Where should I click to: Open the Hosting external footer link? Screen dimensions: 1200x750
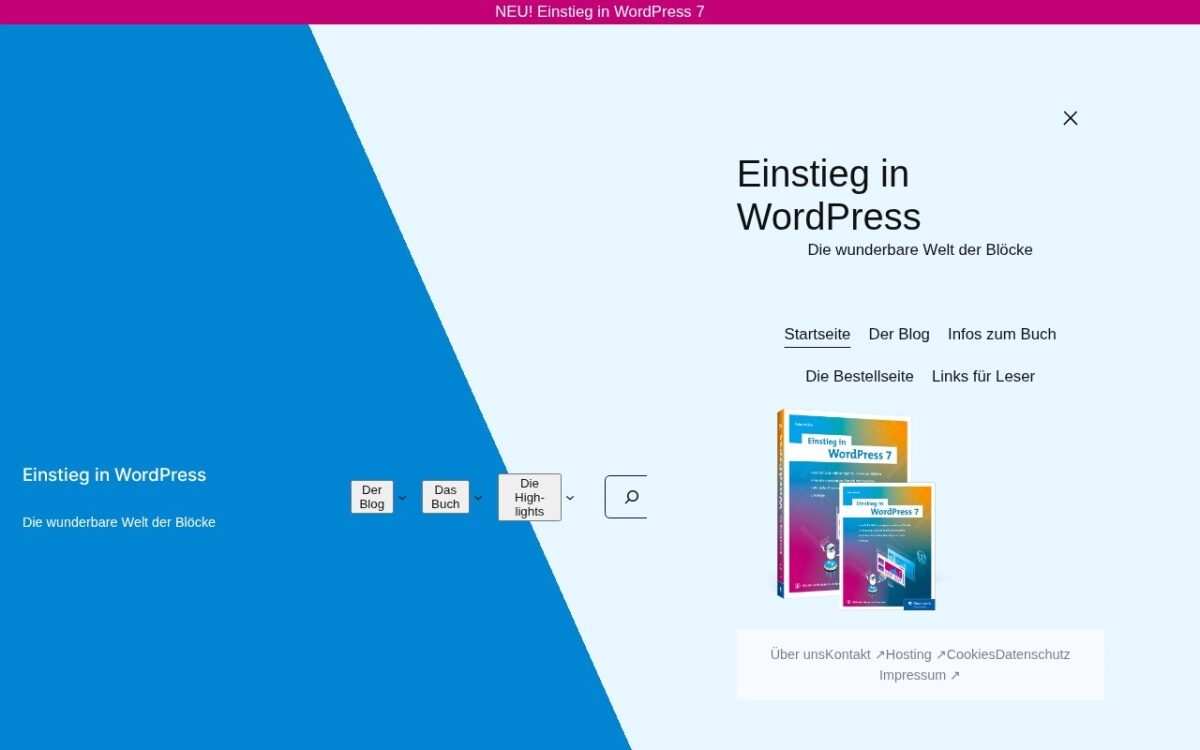tap(916, 654)
